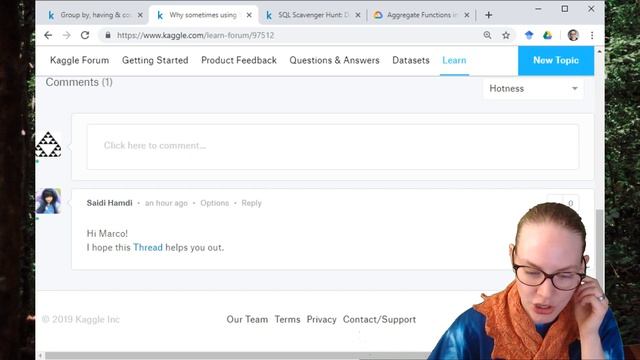The image size is (640, 360).
Task: Click the padlock site info icon
Action: tap(108, 36)
